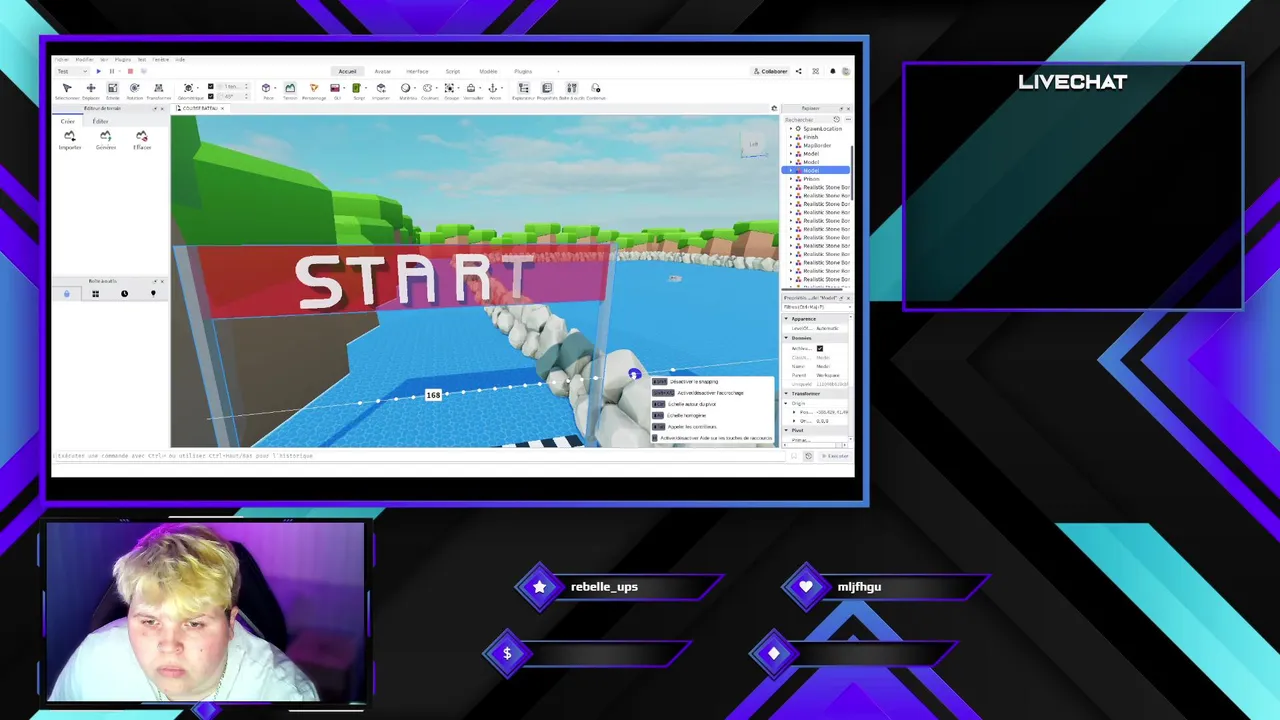Click the Personnage icon
This screenshot has width=1280, height=720.
click(314, 88)
